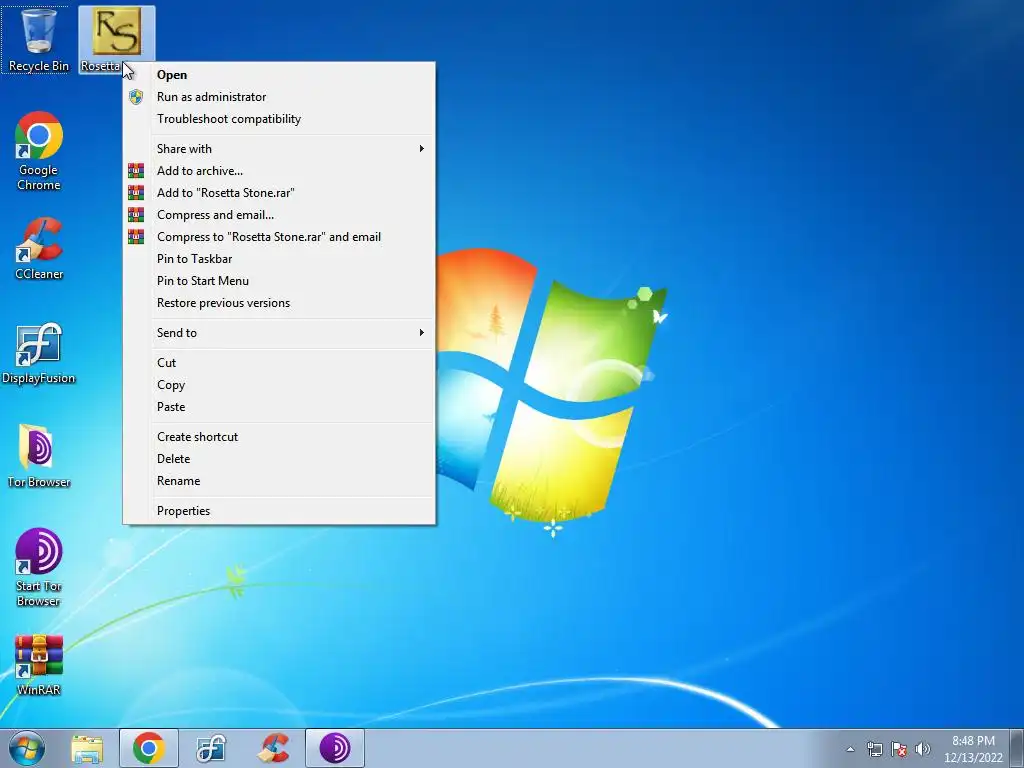The height and width of the screenshot is (768, 1024).
Task: Select Pin to Taskbar
Action: tap(279, 259)
